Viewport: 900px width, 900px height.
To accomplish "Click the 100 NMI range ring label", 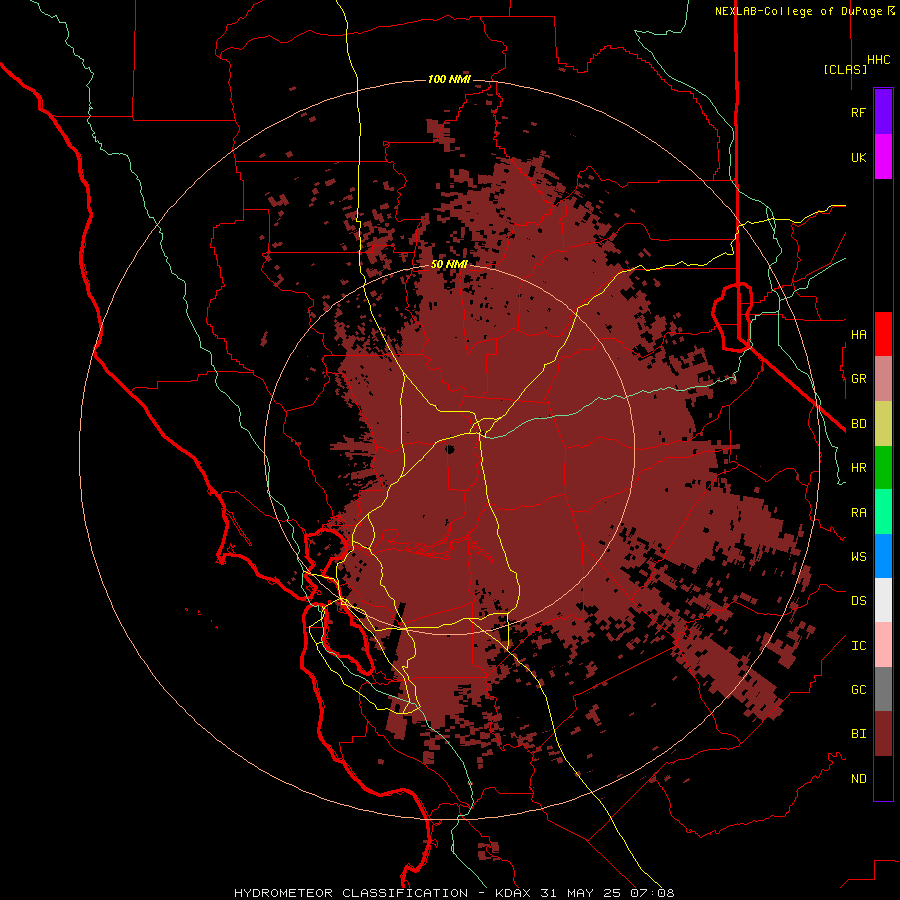I will coord(449,79).
